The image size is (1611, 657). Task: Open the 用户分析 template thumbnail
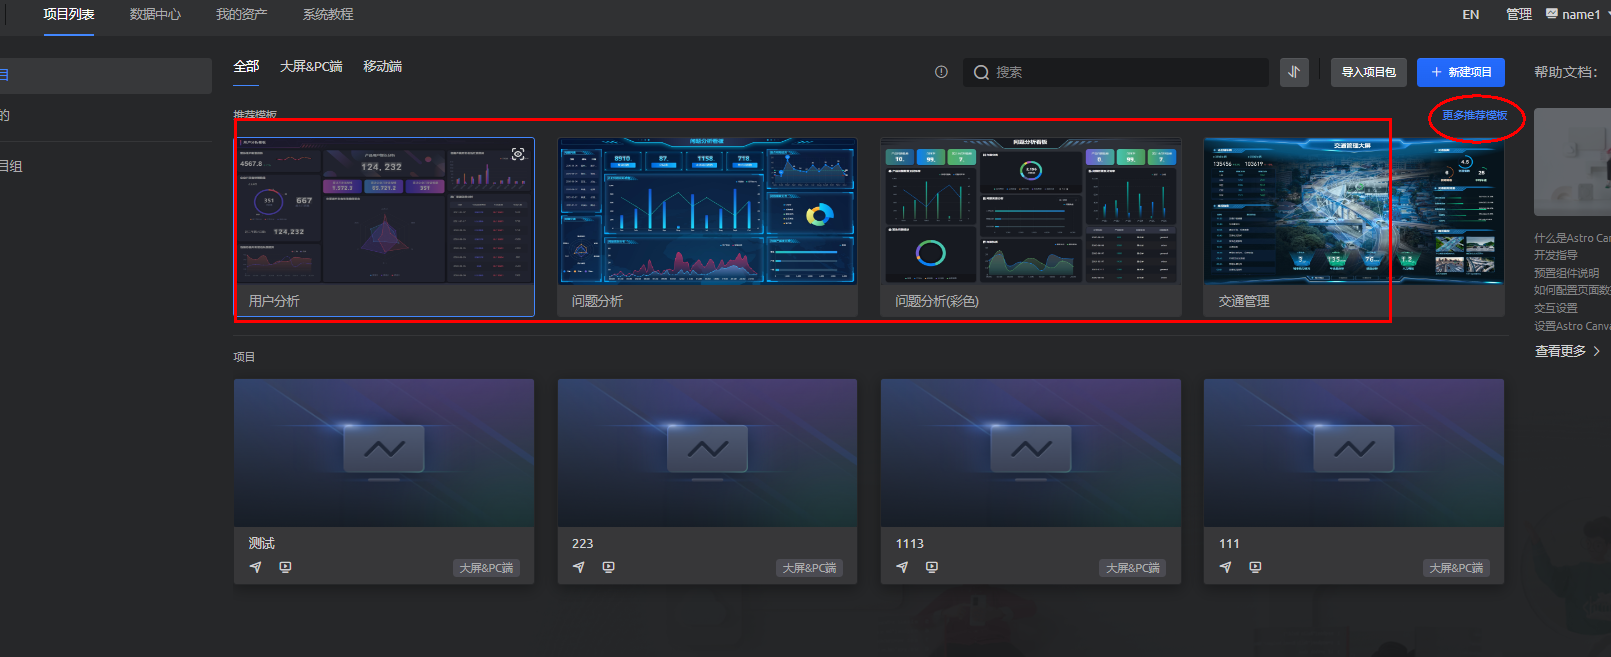[x=385, y=211]
